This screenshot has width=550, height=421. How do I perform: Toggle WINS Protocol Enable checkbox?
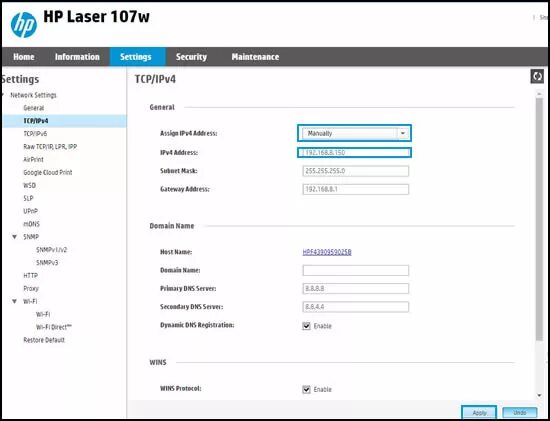point(307,389)
